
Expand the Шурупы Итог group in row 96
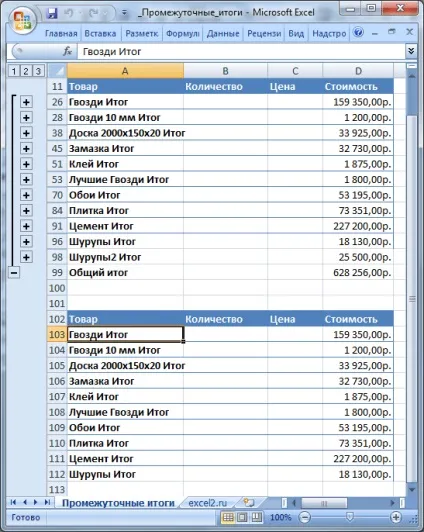click(26, 242)
